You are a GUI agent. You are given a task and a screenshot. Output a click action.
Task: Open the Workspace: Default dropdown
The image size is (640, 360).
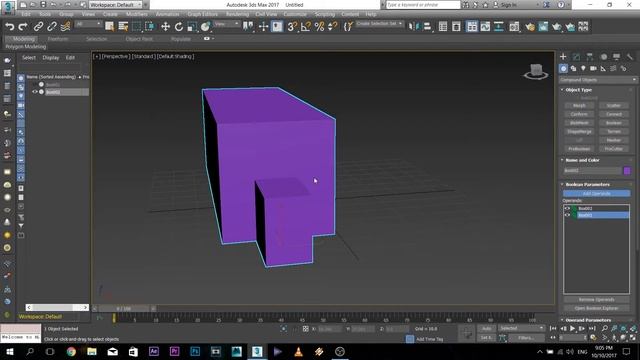coord(116,5)
